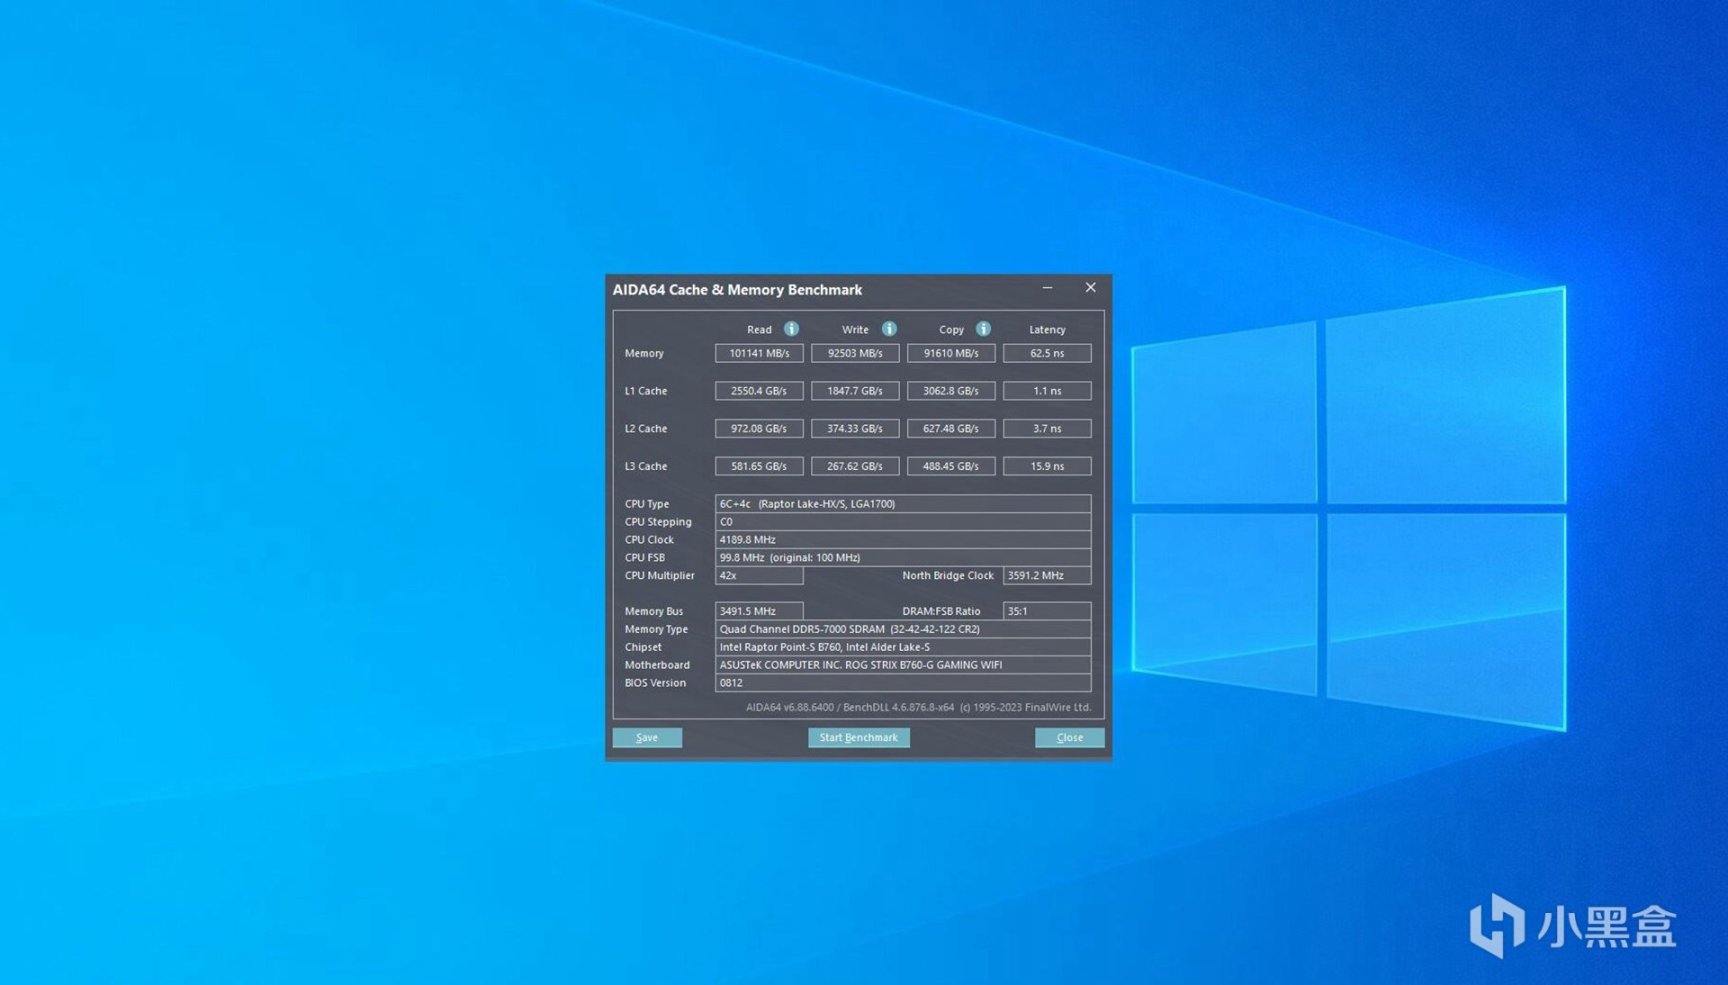The height and width of the screenshot is (985, 1728).
Task: Click the Read column header
Action: [x=759, y=330]
